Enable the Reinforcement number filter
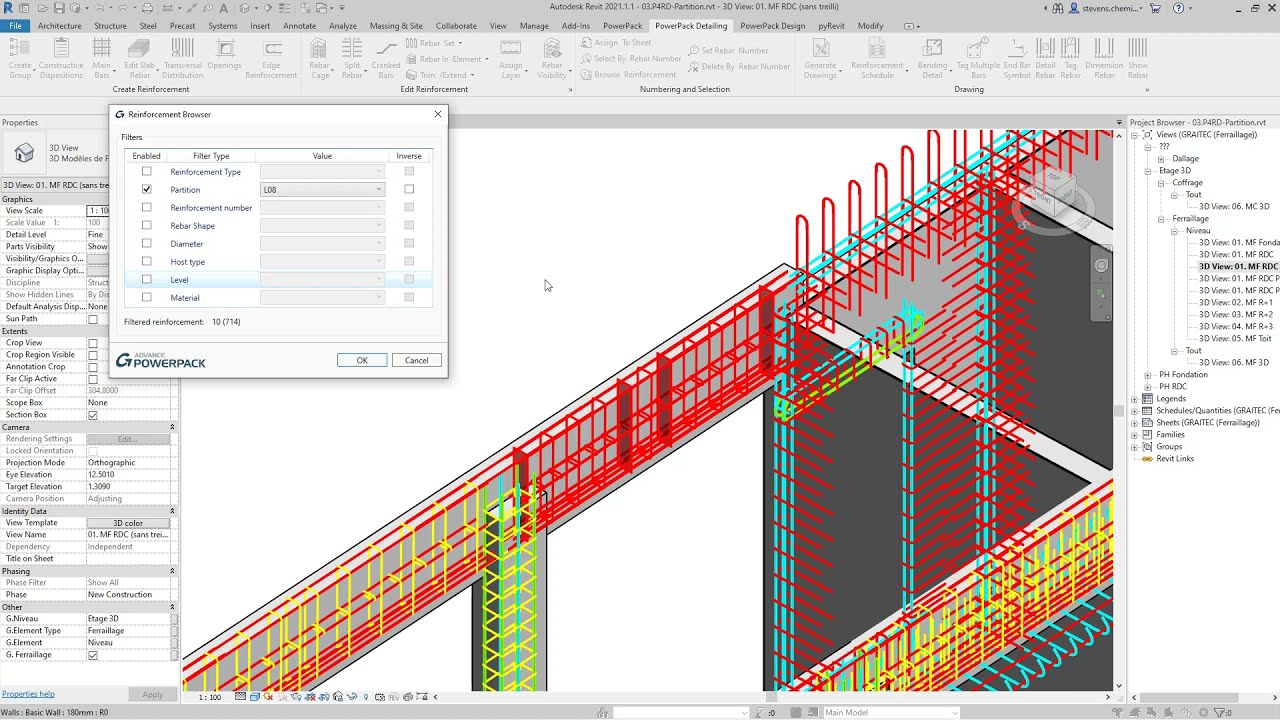The width and height of the screenshot is (1280, 720). pyautogui.click(x=147, y=208)
